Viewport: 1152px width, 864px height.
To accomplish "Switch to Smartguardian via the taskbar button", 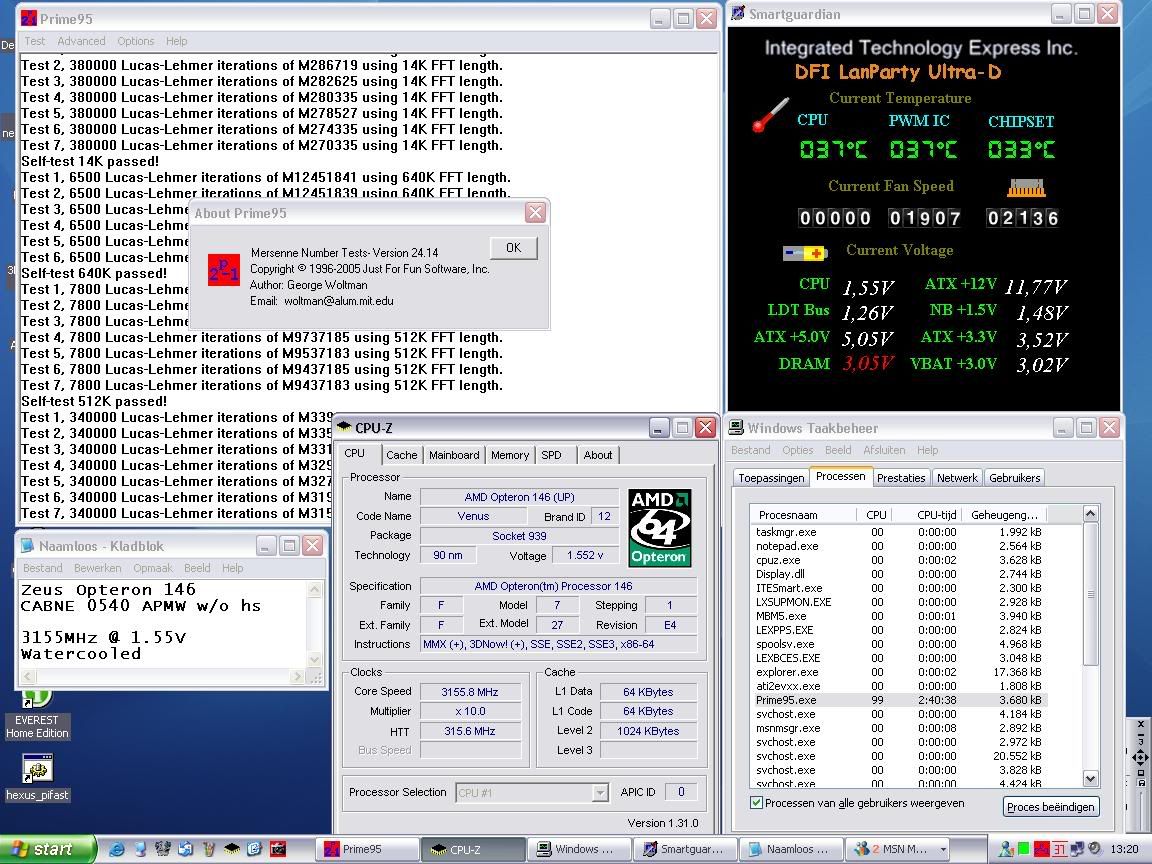I will coord(685,849).
